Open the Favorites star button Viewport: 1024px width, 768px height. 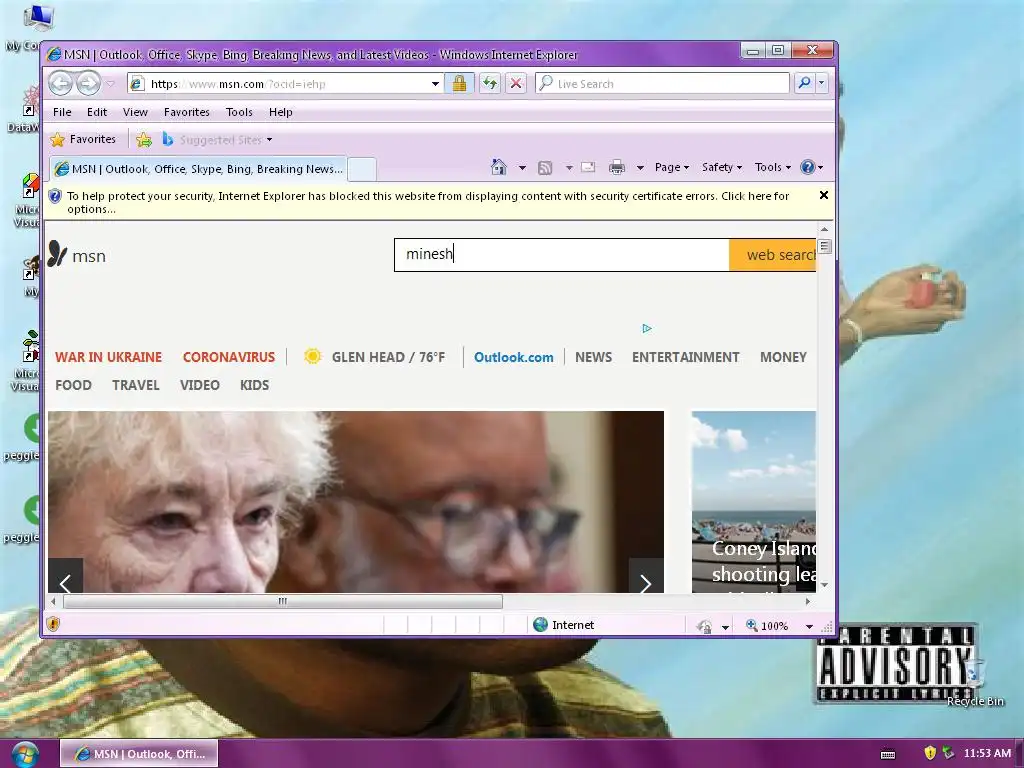point(83,139)
